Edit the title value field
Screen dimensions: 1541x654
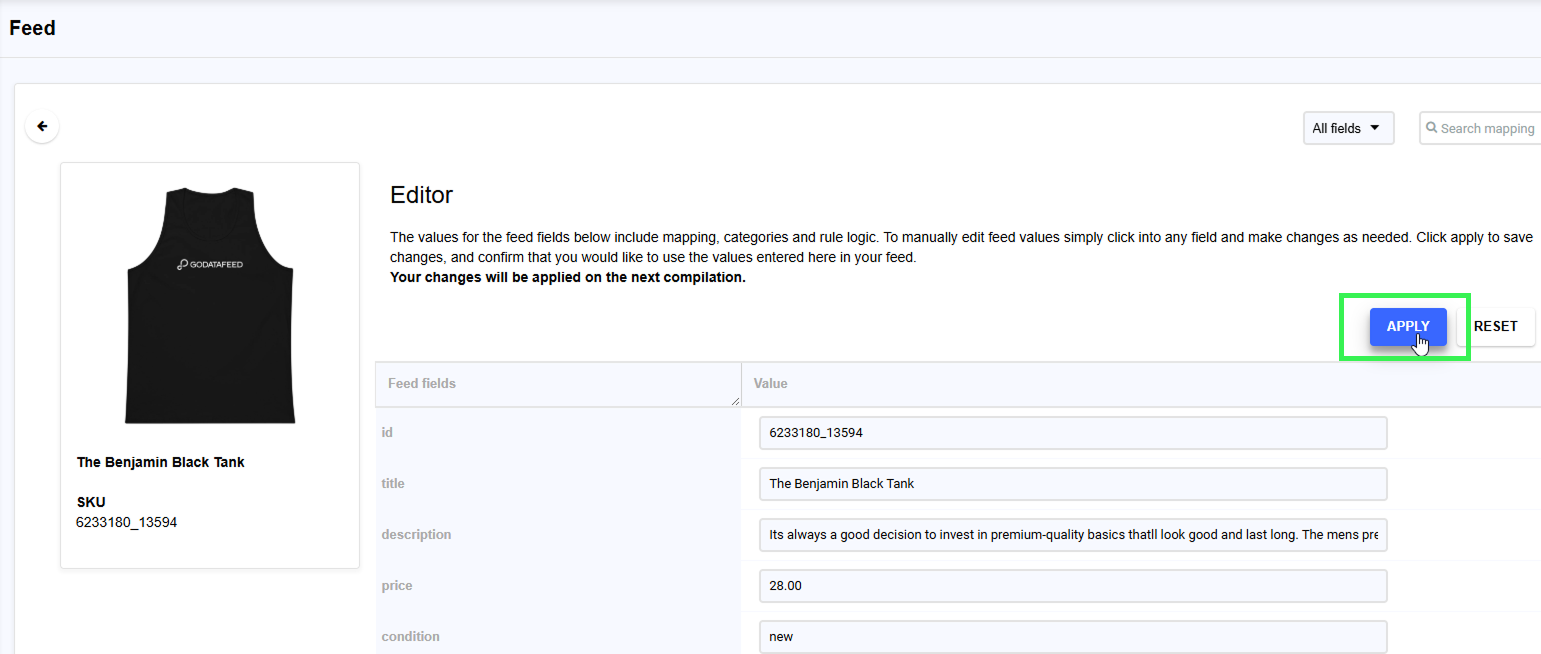pos(1072,484)
